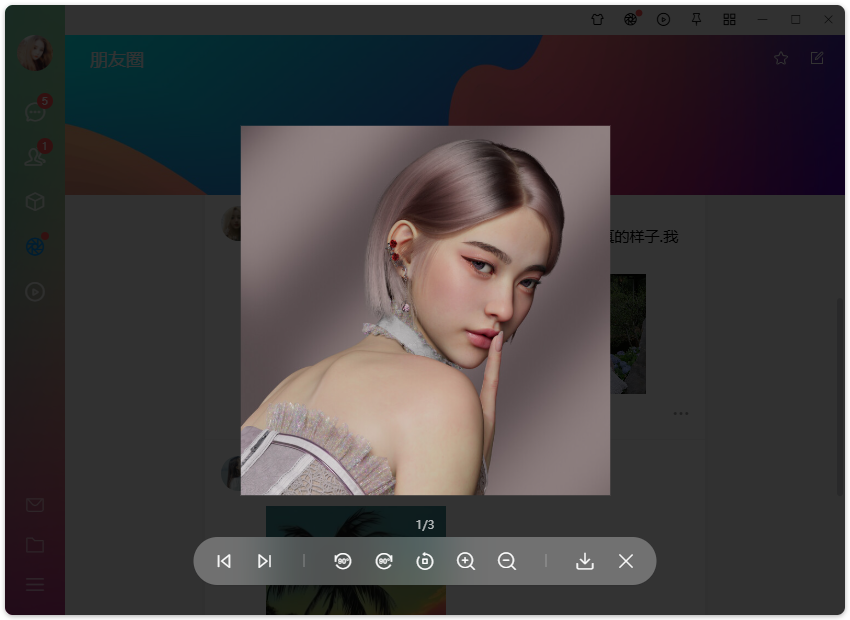Open the hamburger menu in sidebar
This screenshot has height=620, width=850.
point(35,584)
